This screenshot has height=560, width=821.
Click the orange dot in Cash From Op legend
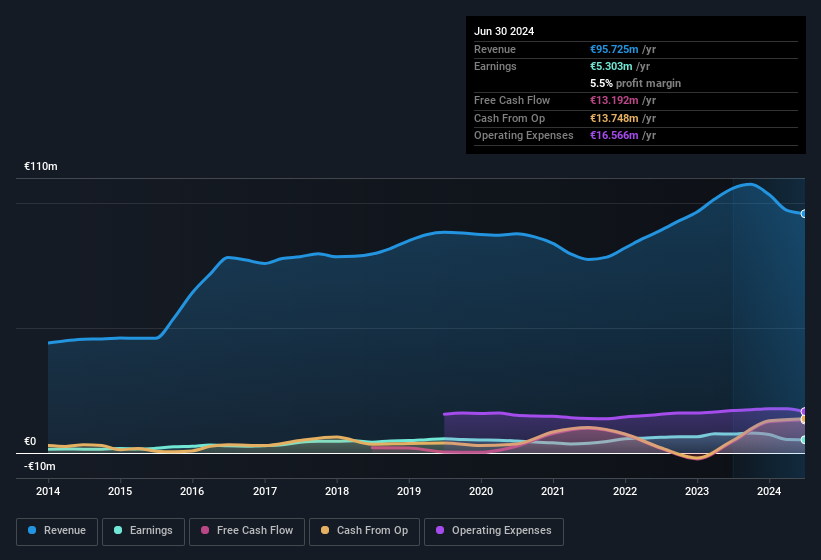[x=325, y=530]
